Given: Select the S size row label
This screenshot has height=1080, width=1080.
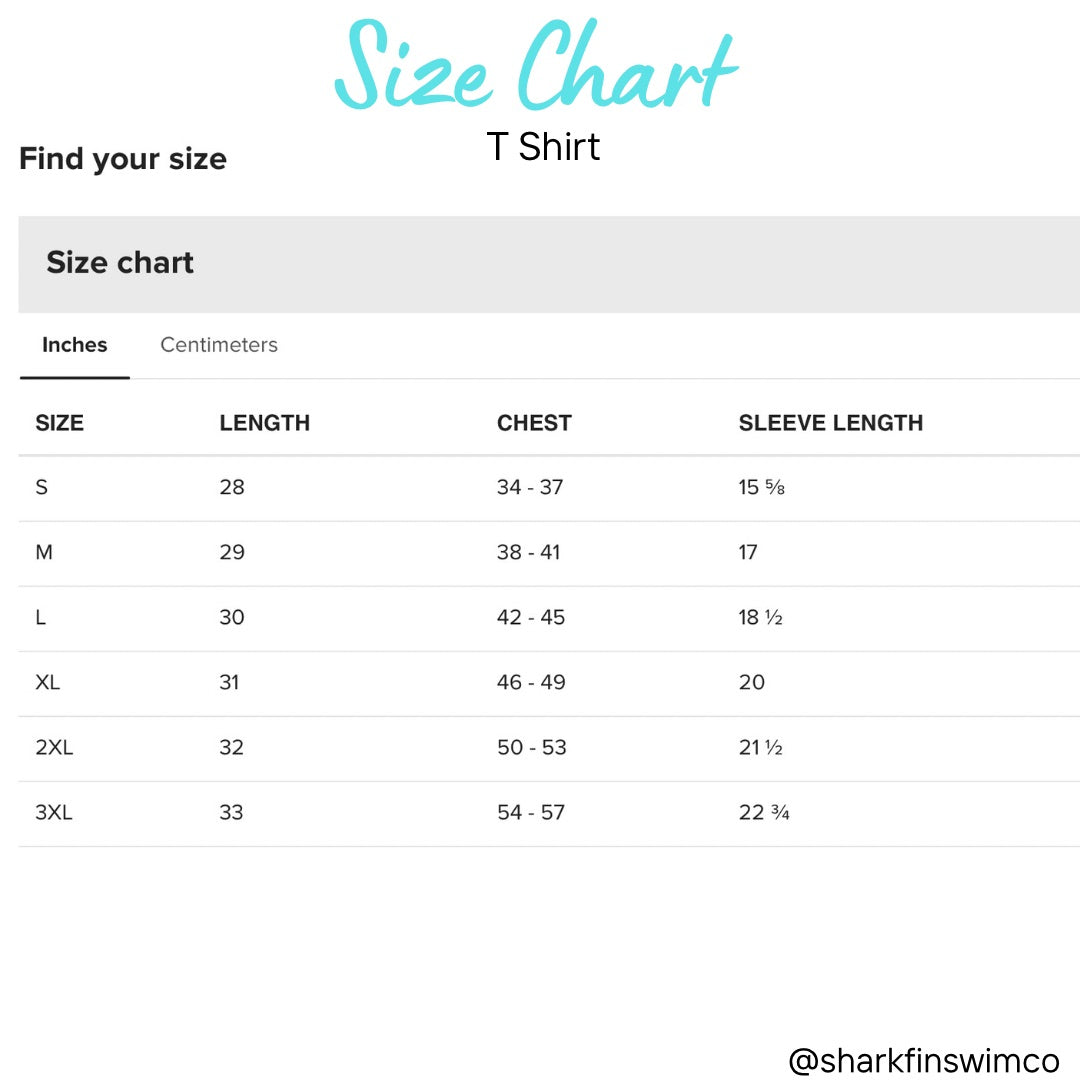Looking at the screenshot, I should tap(42, 488).
